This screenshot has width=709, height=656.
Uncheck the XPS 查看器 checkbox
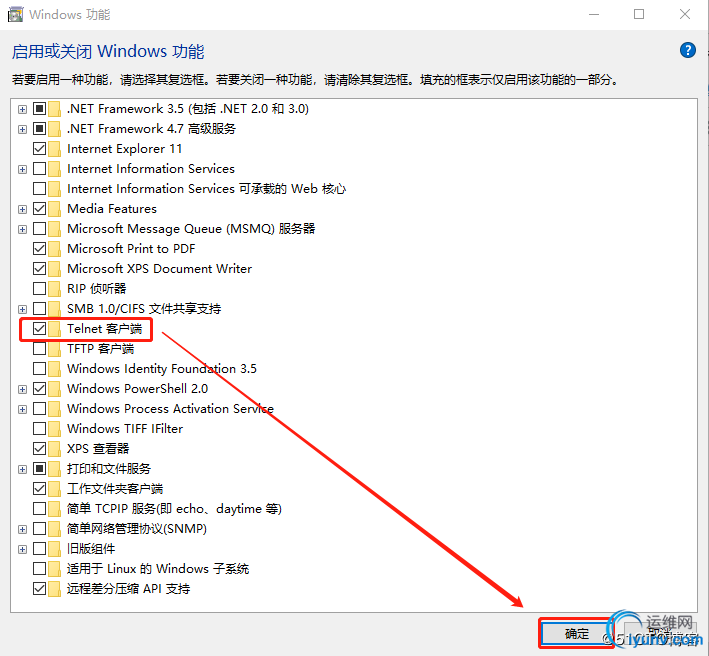coord(39,448)
